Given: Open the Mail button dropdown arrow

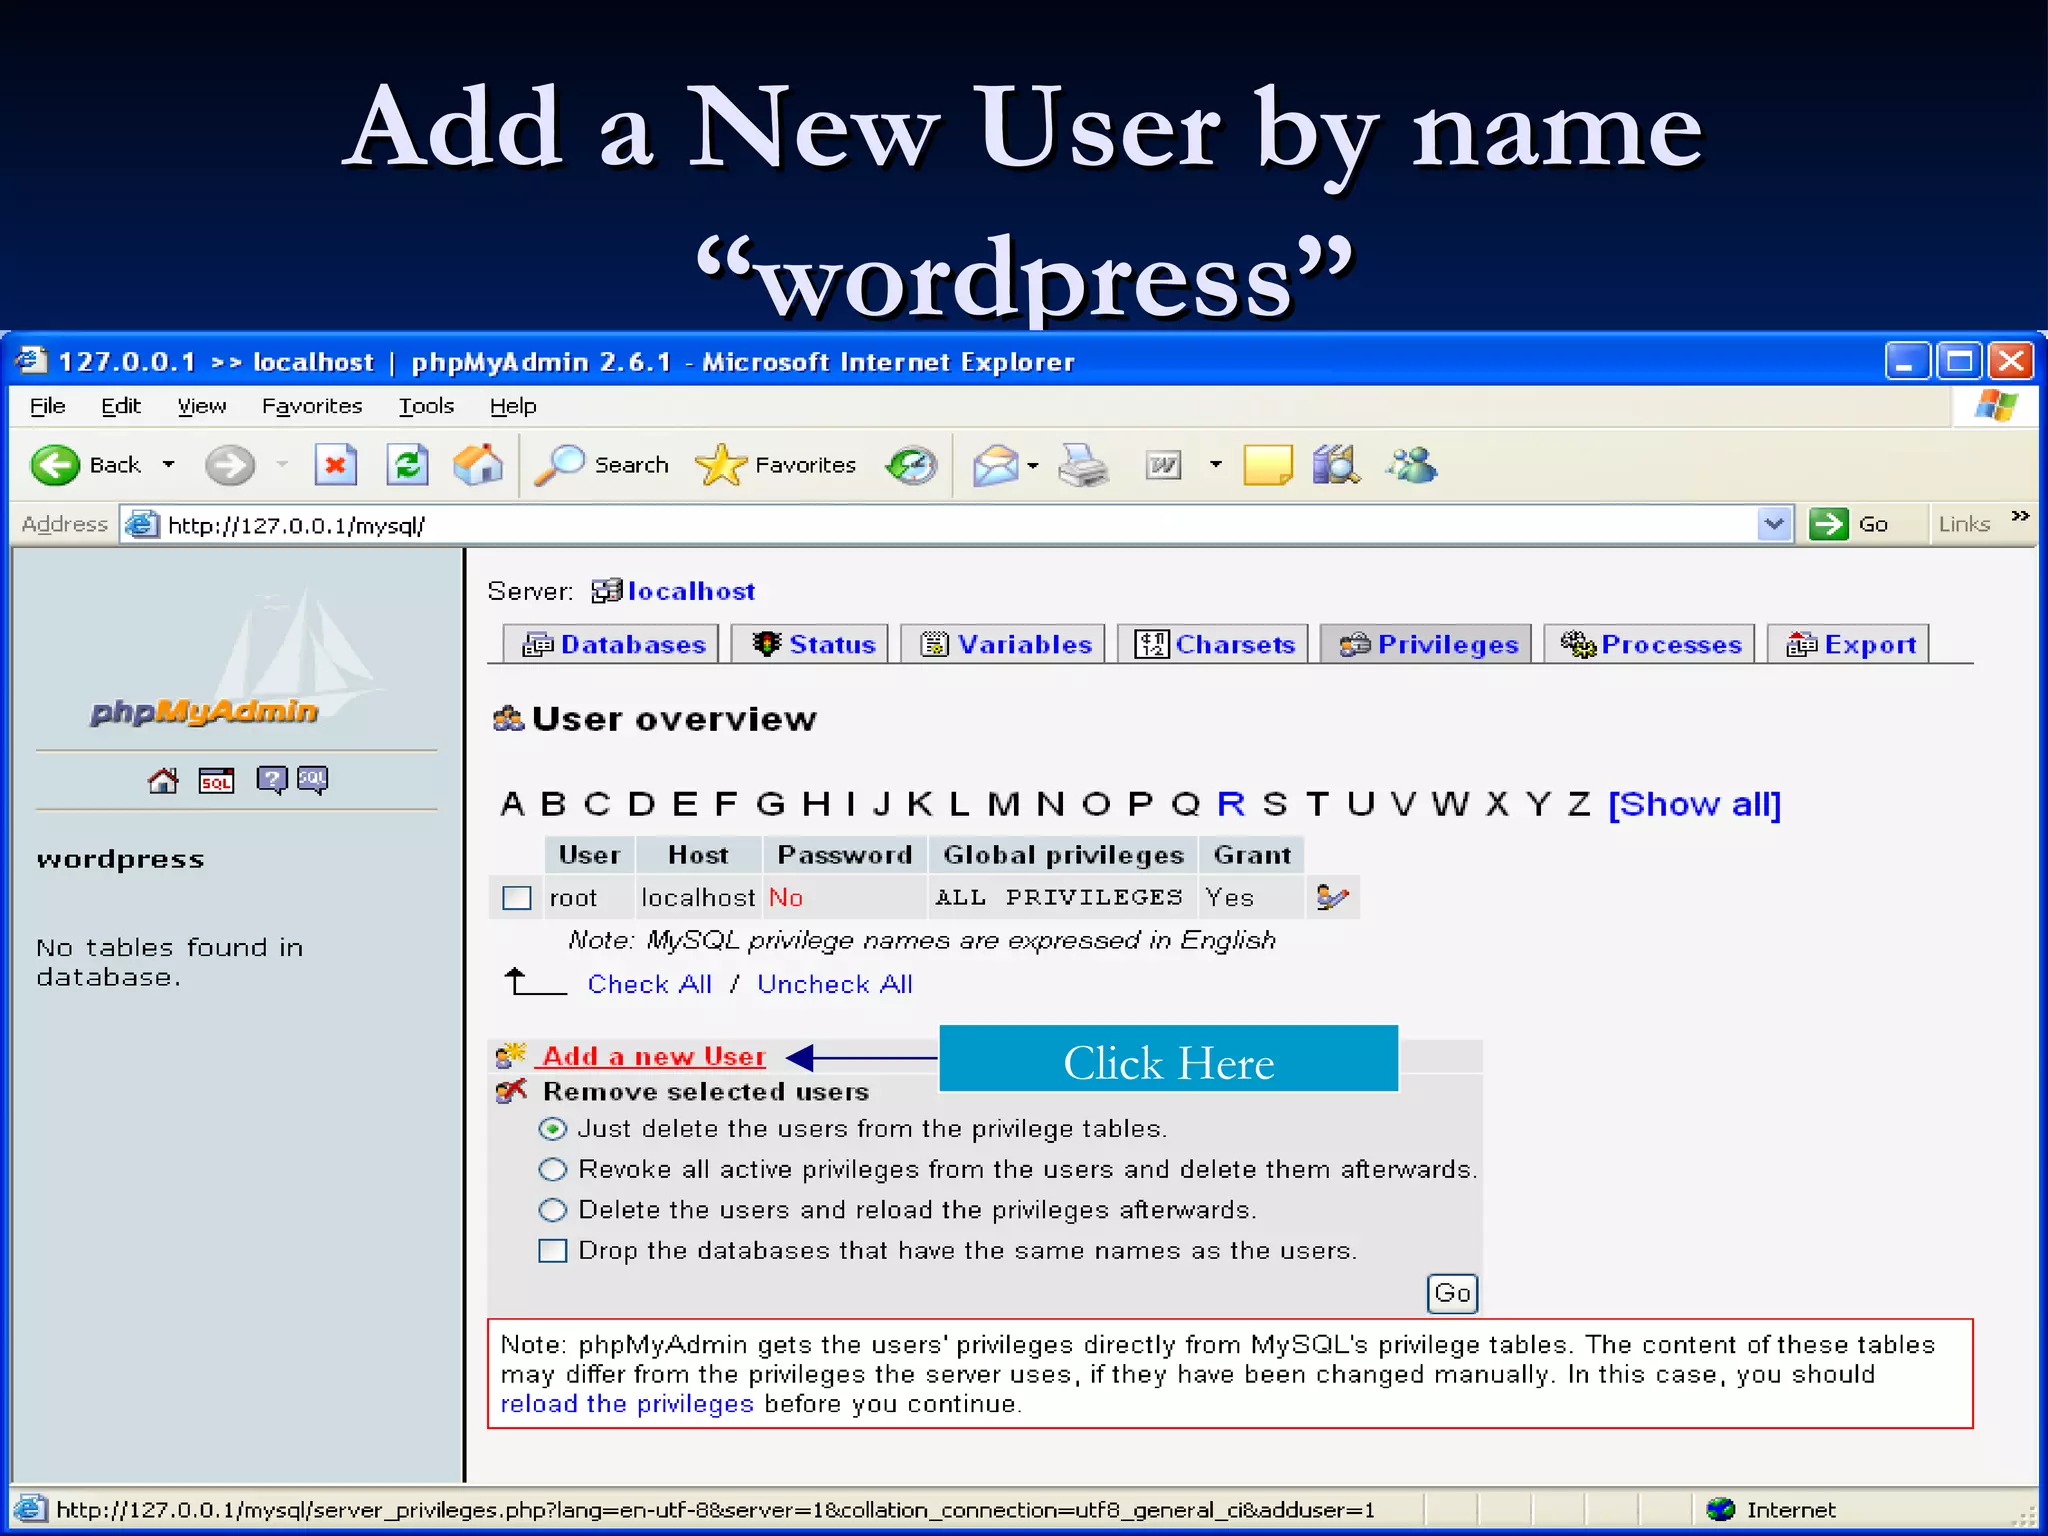Looking at the screenshot, I should (x=1032, y=465).
